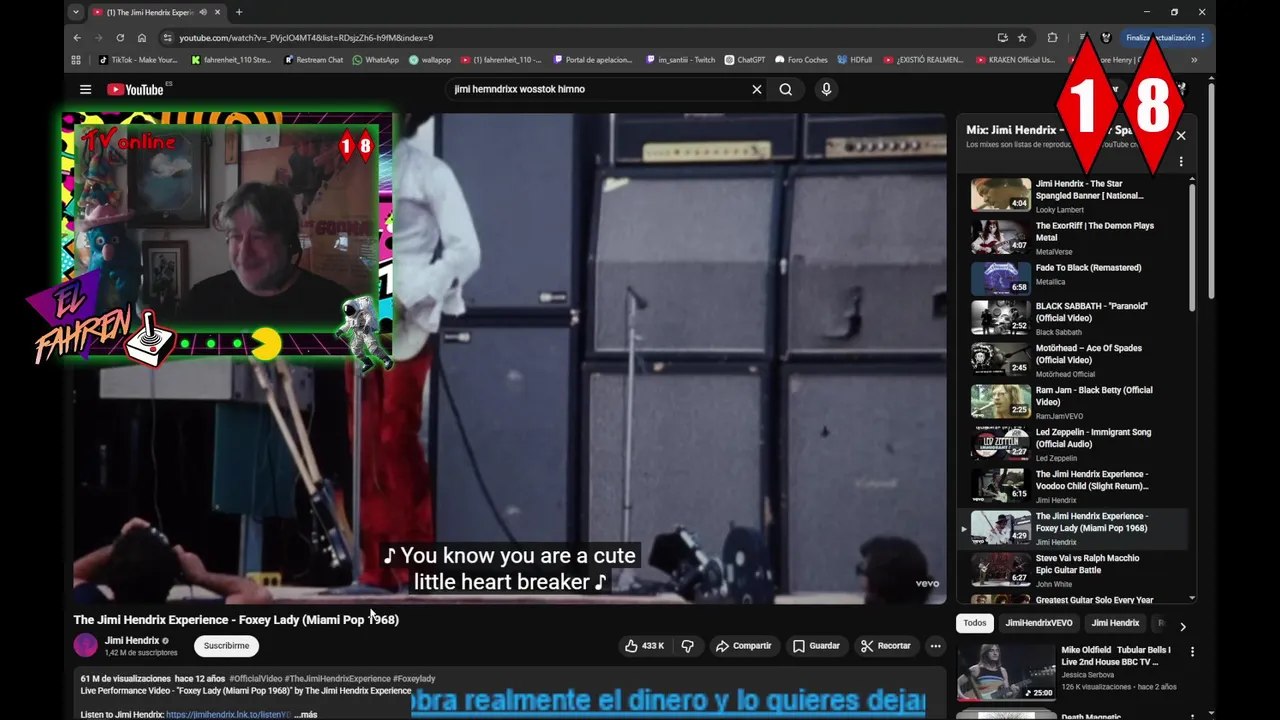Click the page vertical scrollbar
1280x720 pixels.
pyautogui.click(x=1211, y=190)
